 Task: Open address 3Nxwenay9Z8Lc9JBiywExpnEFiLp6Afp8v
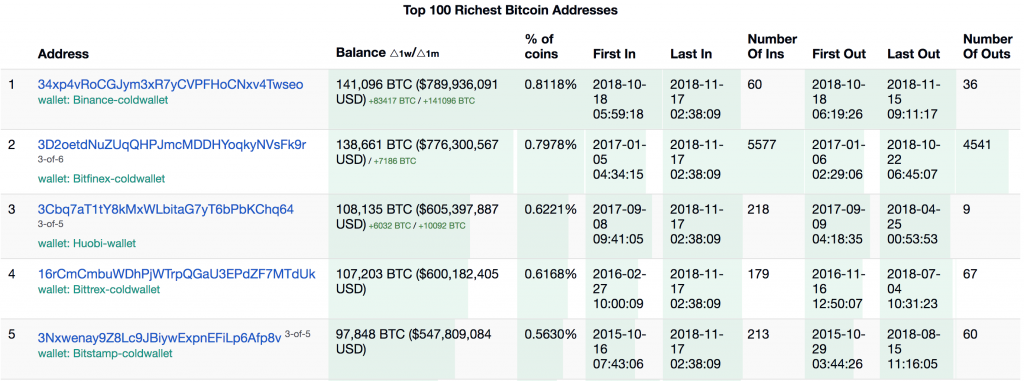159,338
